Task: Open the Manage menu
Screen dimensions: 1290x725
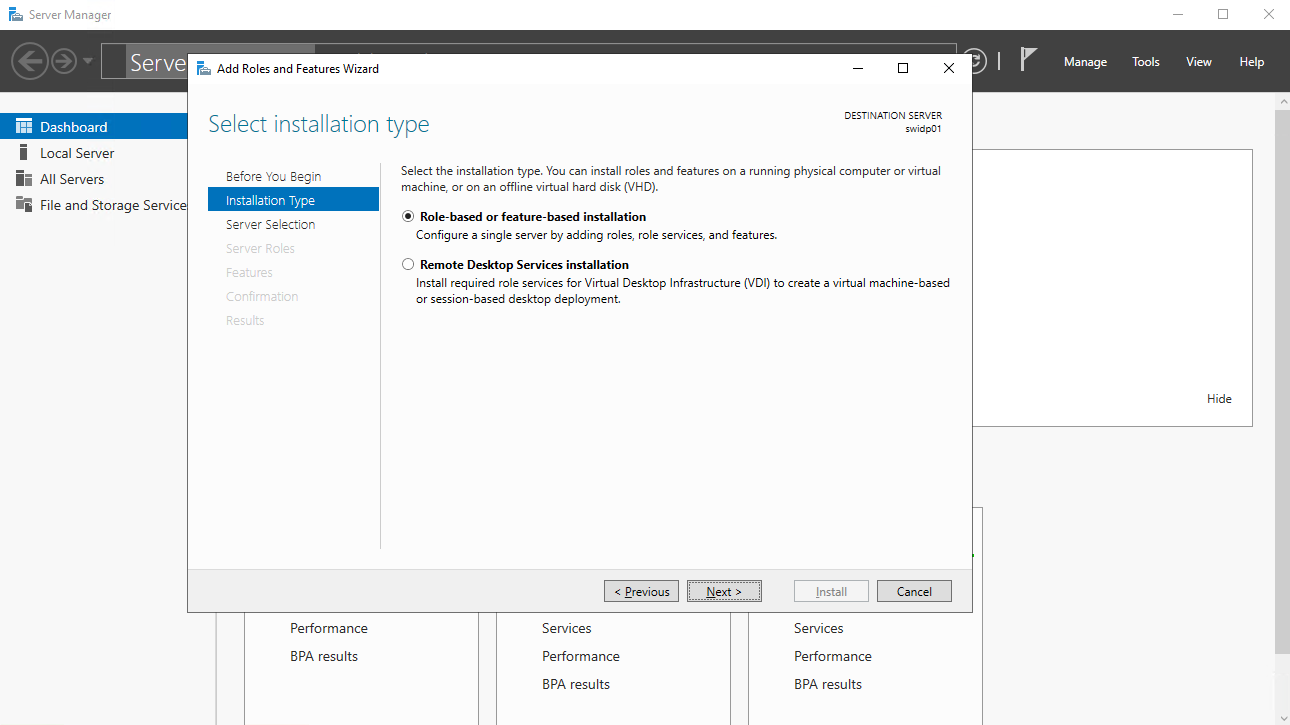Action: tap(1085, 62)
